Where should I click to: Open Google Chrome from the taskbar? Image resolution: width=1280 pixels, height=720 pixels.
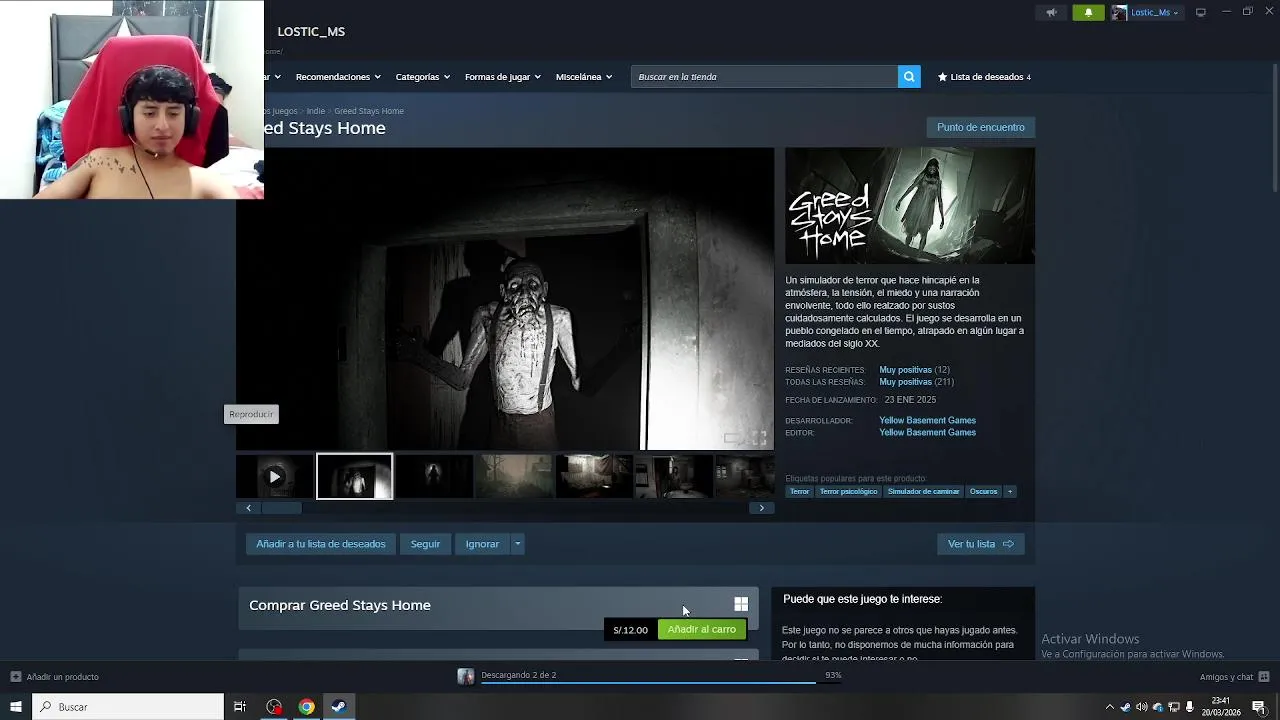[306, 707]
